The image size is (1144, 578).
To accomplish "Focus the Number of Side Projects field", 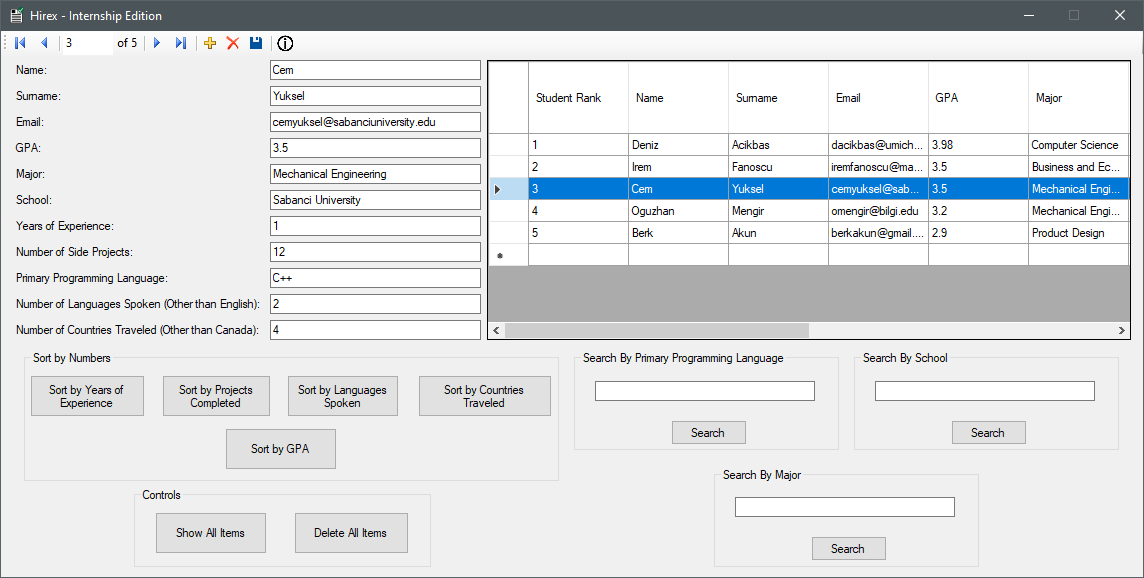I will tap(375, 252).
